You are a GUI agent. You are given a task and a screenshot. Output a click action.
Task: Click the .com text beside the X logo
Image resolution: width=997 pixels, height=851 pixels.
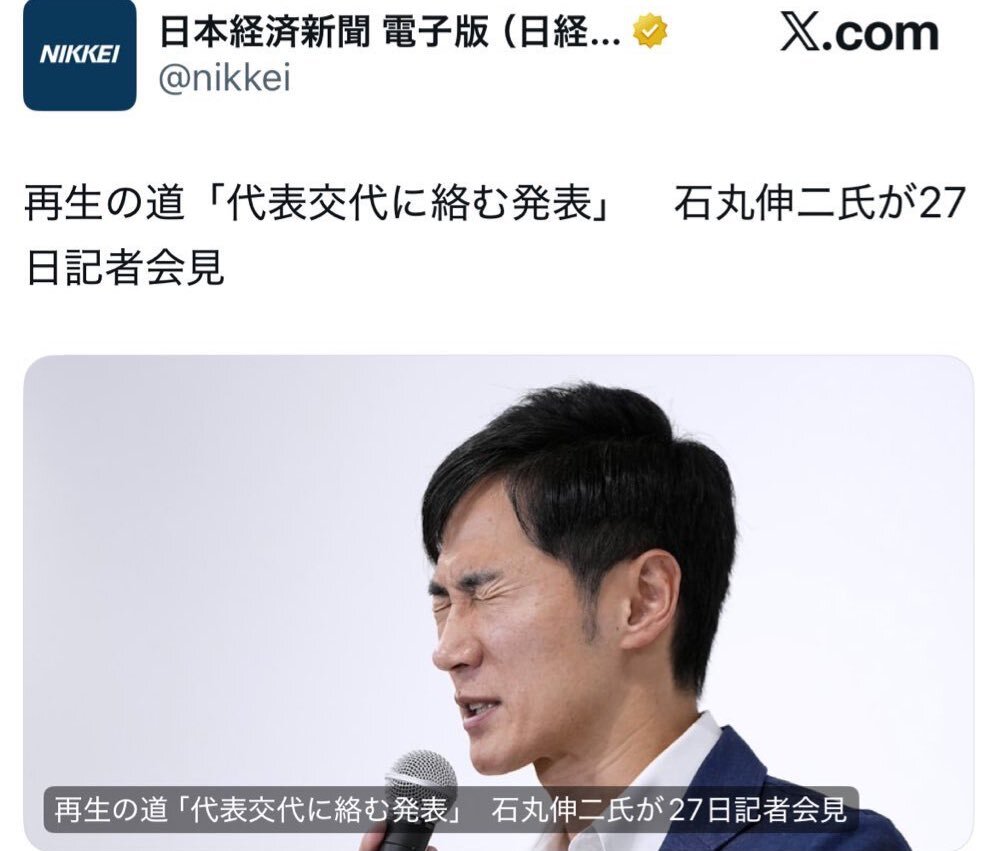coord(882,34)
